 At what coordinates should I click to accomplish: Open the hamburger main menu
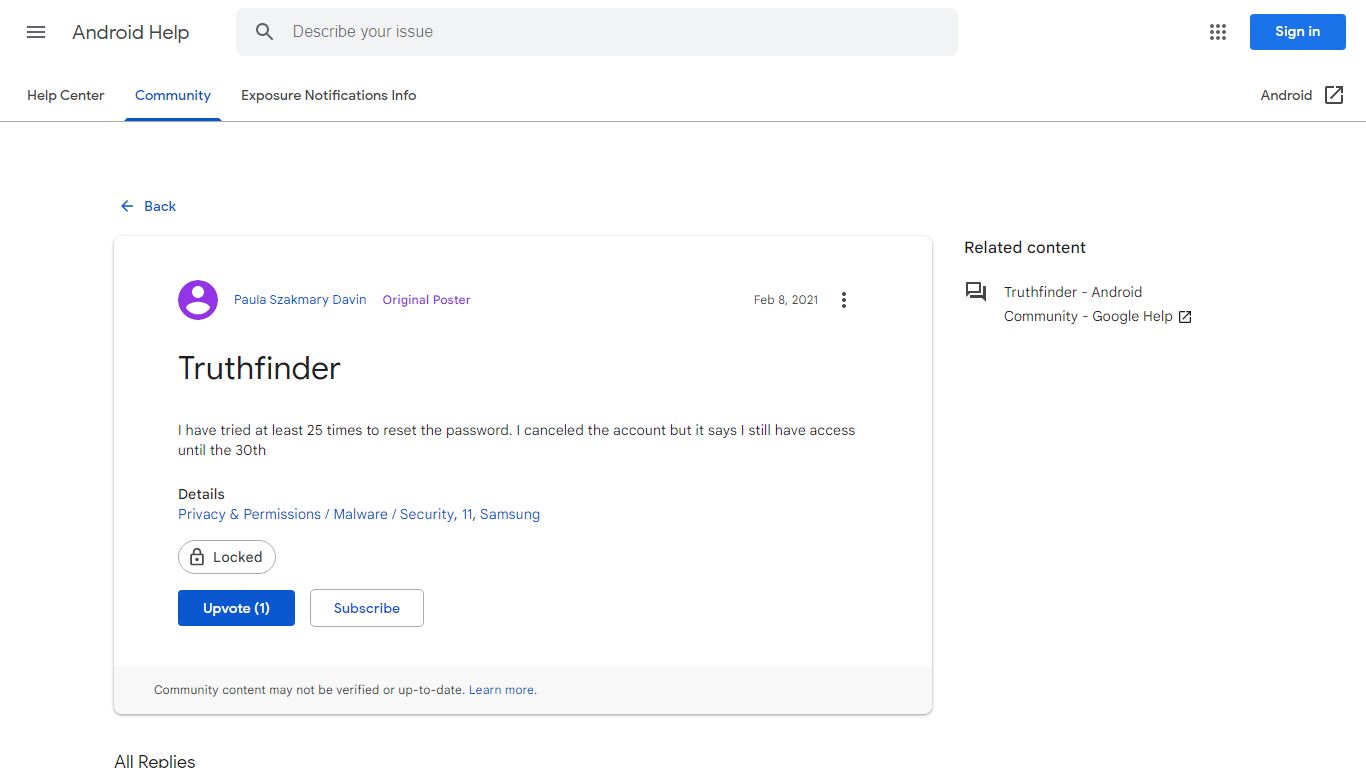[36, 32]
